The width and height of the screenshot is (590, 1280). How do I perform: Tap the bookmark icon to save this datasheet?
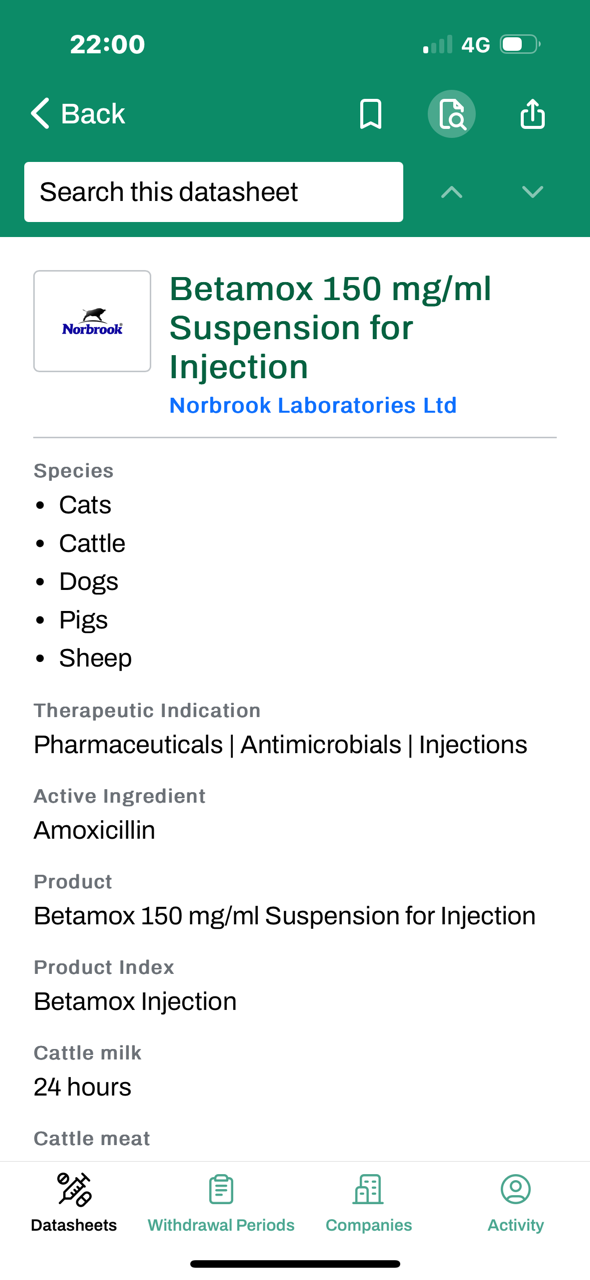(x=371, y=113)
